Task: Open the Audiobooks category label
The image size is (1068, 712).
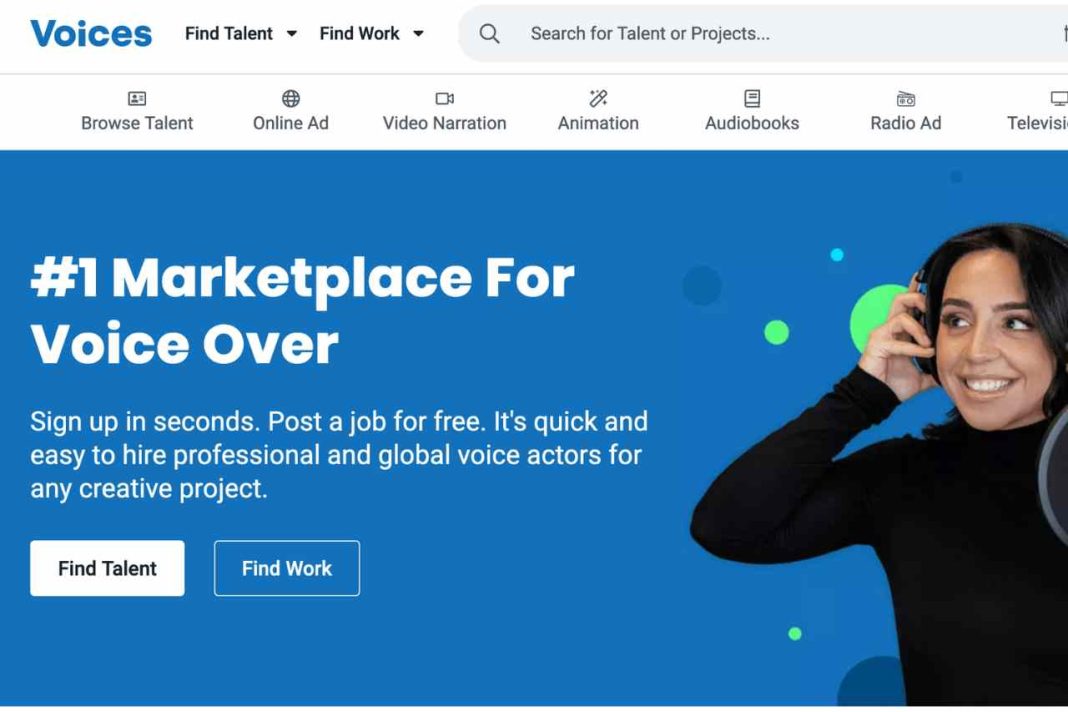Action: click(x=752, y=123)
